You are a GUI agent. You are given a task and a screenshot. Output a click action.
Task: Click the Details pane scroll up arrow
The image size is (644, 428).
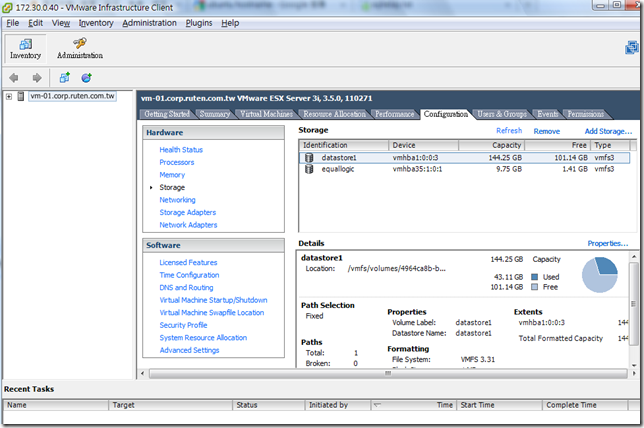click(x=634, y=257)
